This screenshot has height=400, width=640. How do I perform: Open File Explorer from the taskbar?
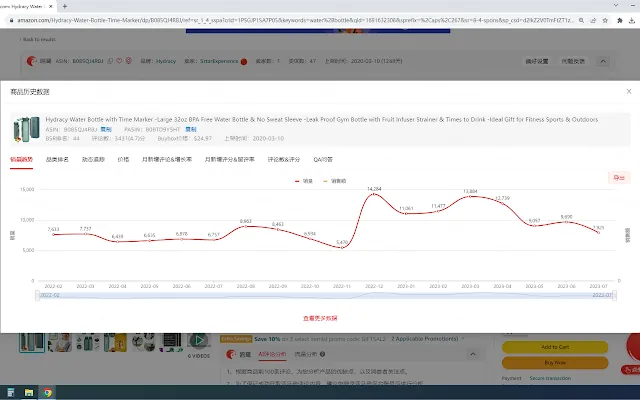click(x=29, y=393)
